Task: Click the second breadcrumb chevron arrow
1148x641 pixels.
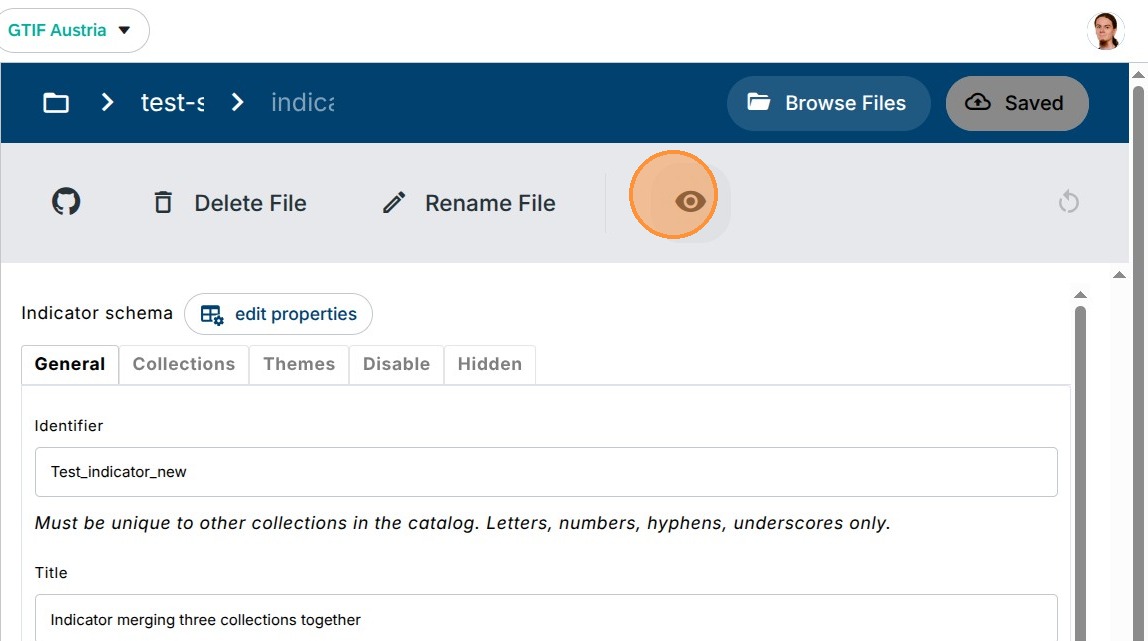Action: pos(237,103)
